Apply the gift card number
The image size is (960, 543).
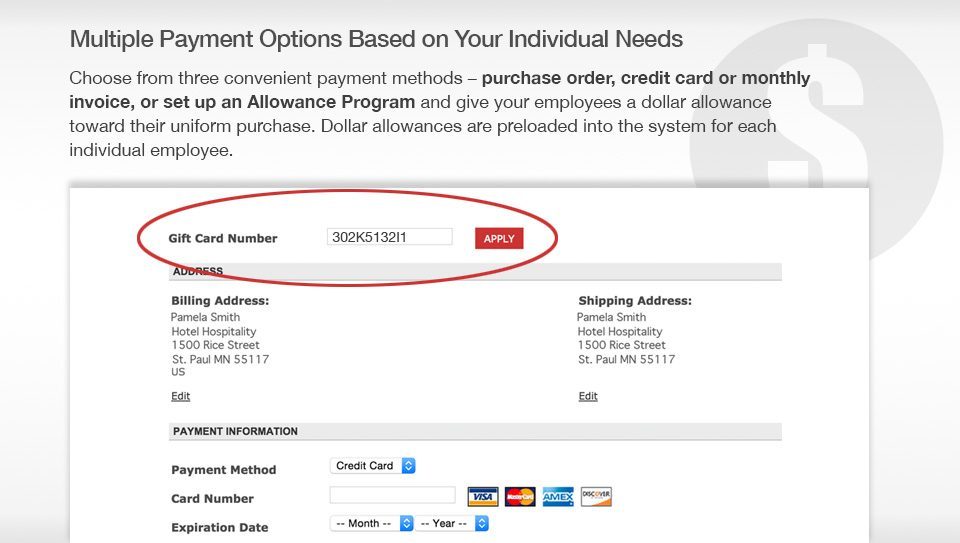click(499, 239)
